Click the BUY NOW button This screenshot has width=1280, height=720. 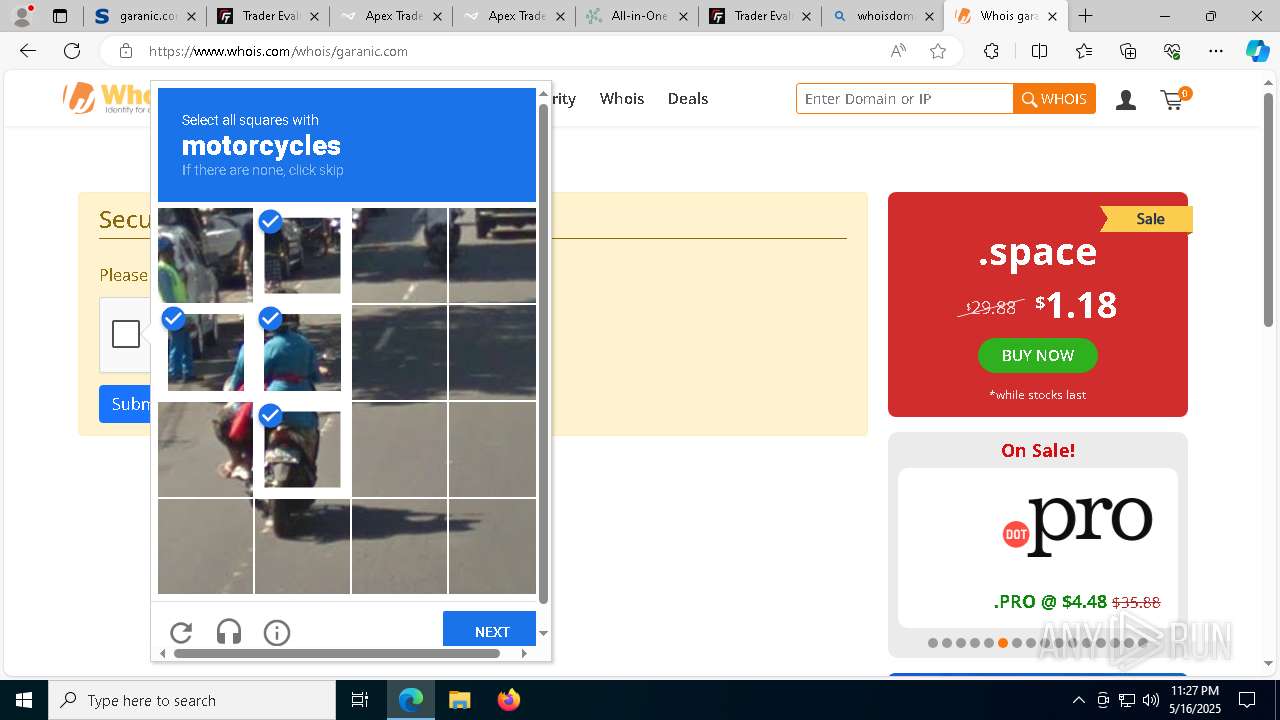1038,355
